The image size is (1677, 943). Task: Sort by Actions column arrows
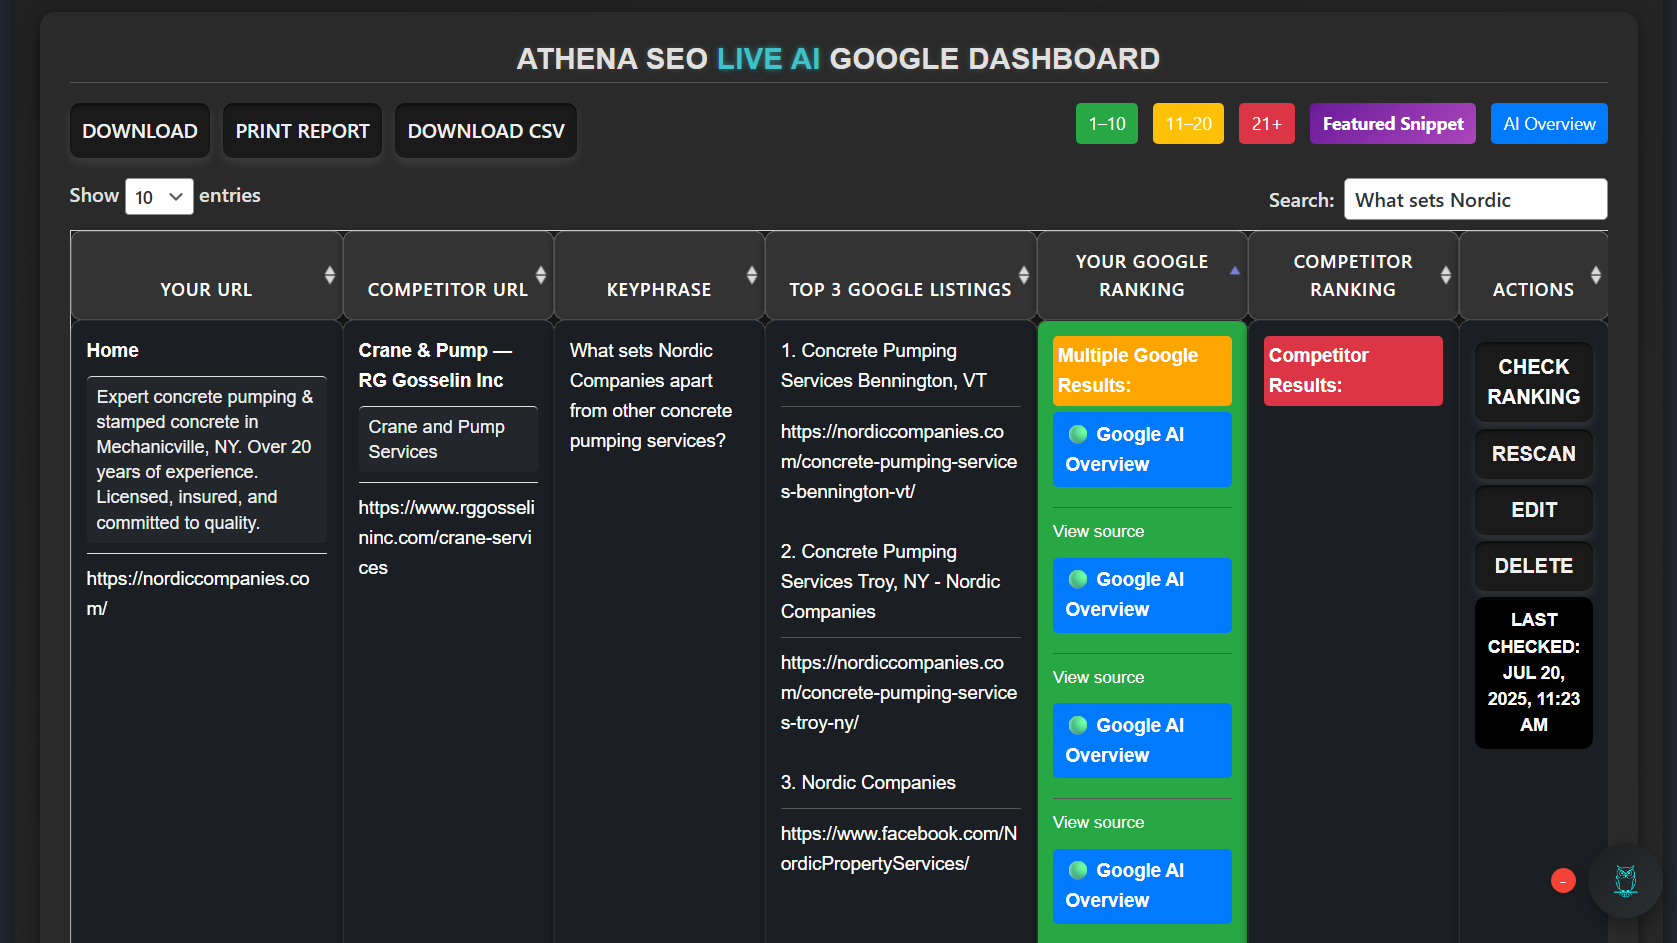pyautogui.click(x=1595, y=275)
